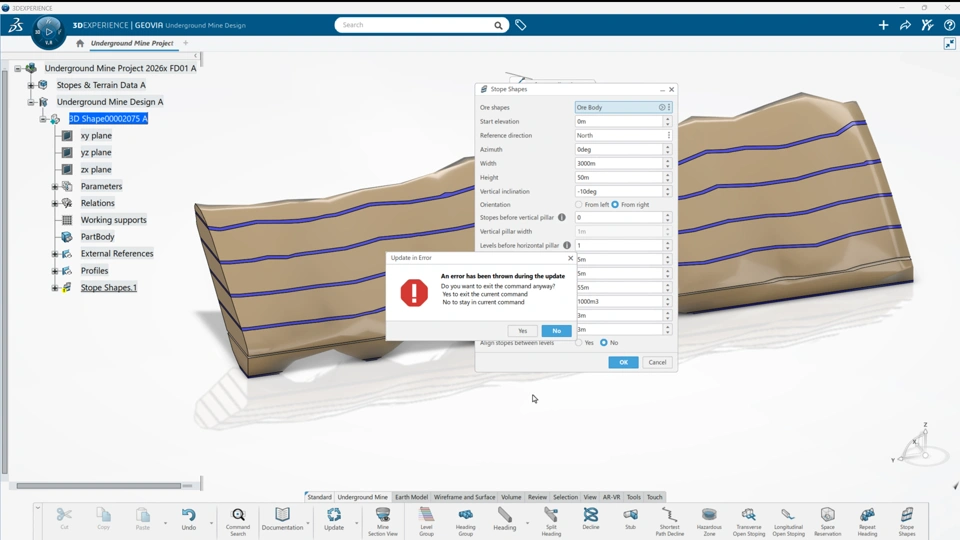Click Cancel in Stope Shapes dialog
This screenshot has width=960, height=540.
click(x=657, y=362)
